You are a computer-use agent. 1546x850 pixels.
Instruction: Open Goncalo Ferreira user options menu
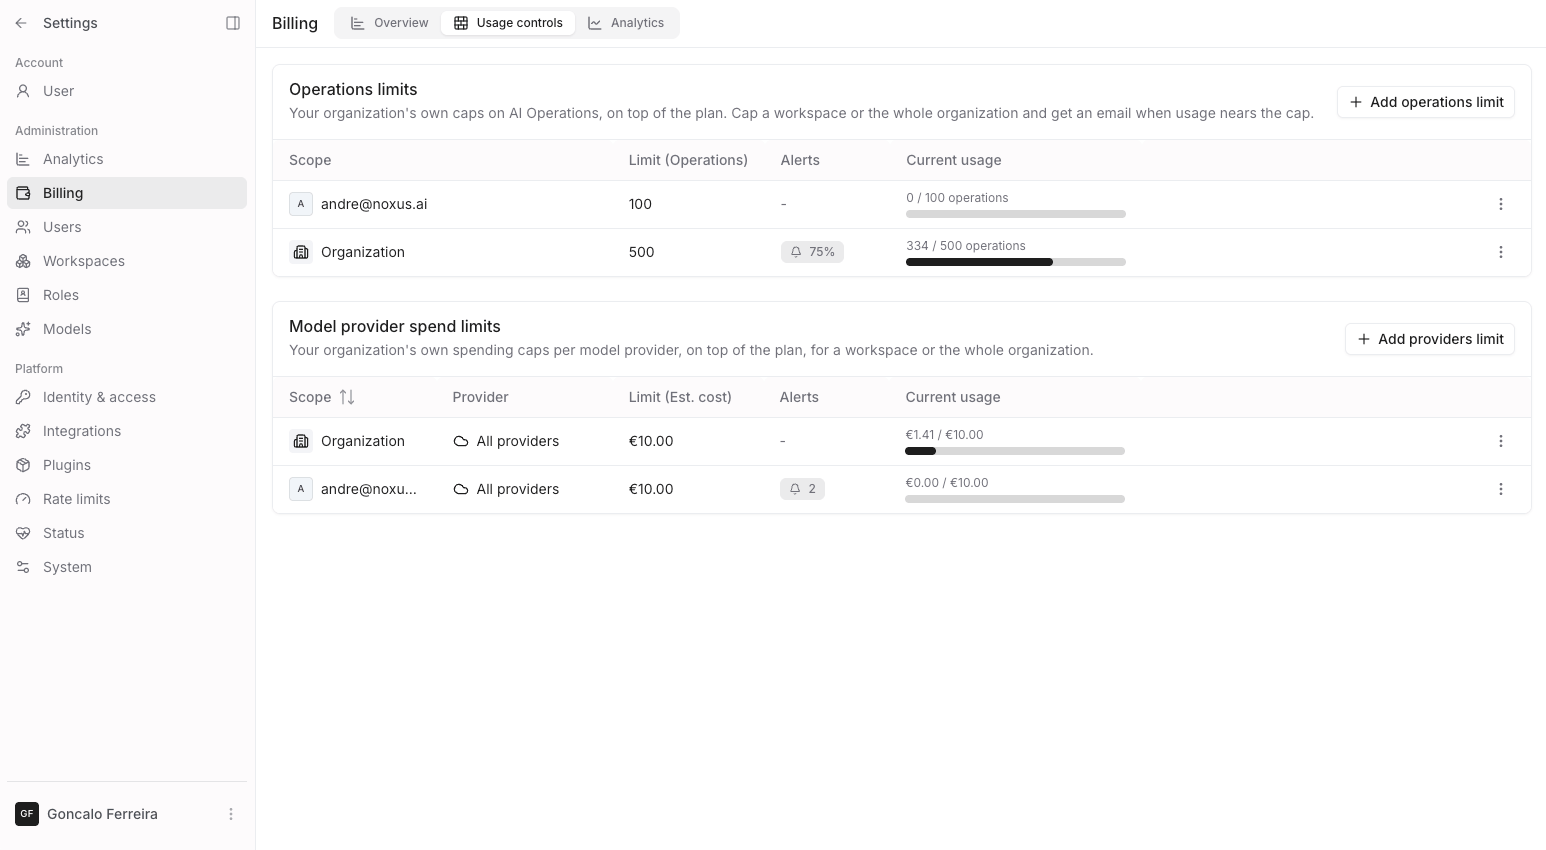coord(231,814)
